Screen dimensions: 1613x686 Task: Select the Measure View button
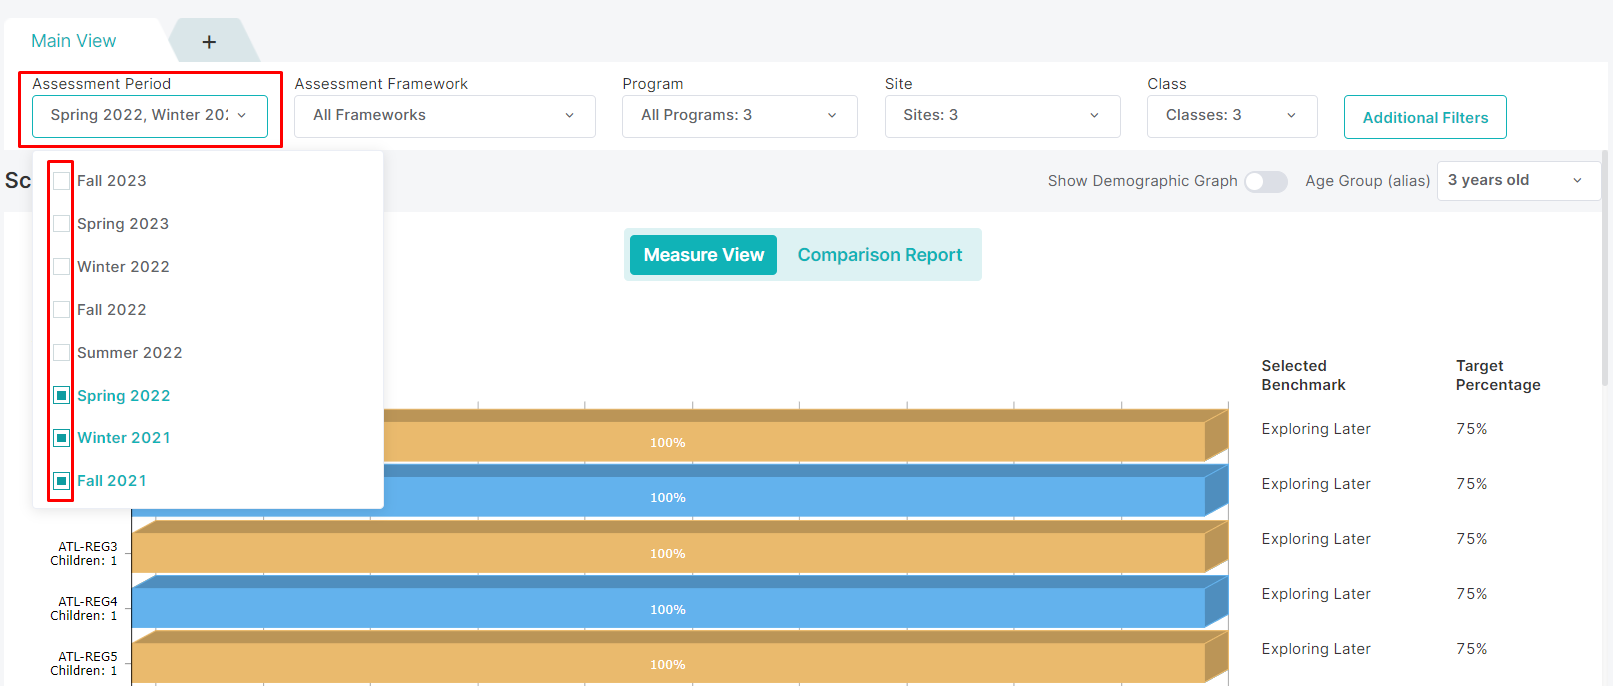pyautogui.click(x=703, y=255)
